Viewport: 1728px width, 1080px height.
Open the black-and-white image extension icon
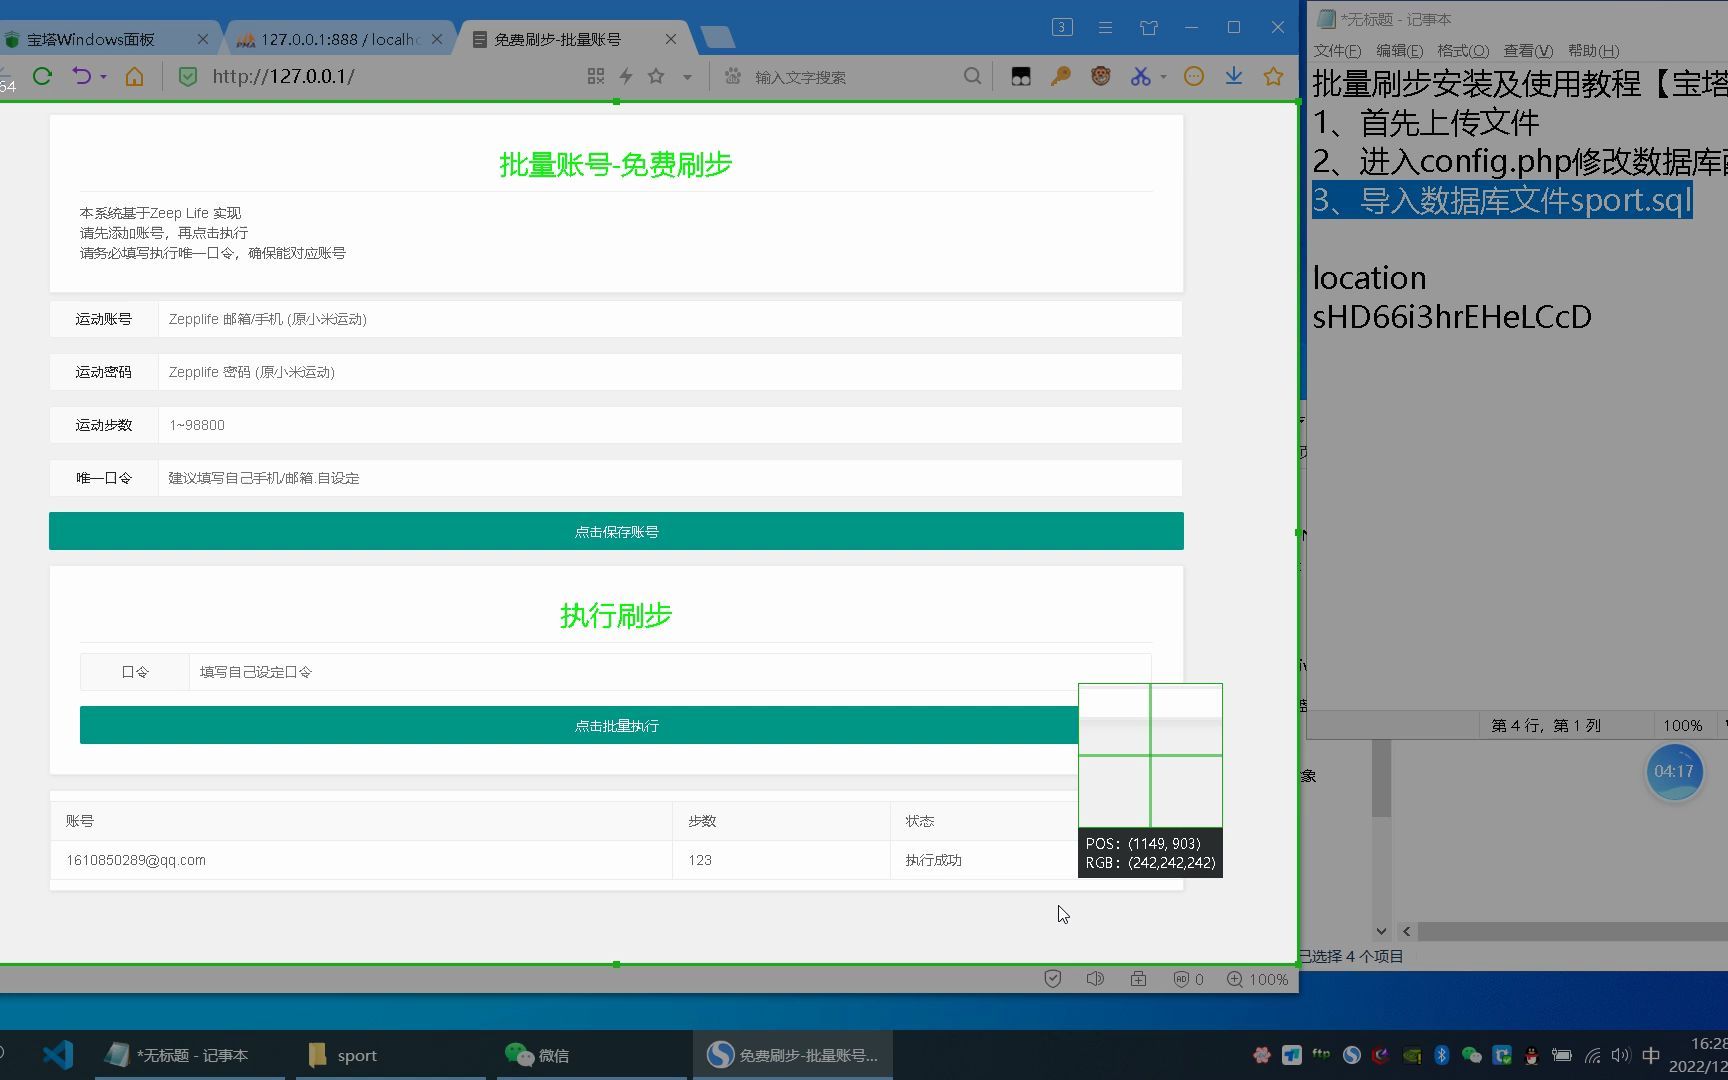(1021, 76)
